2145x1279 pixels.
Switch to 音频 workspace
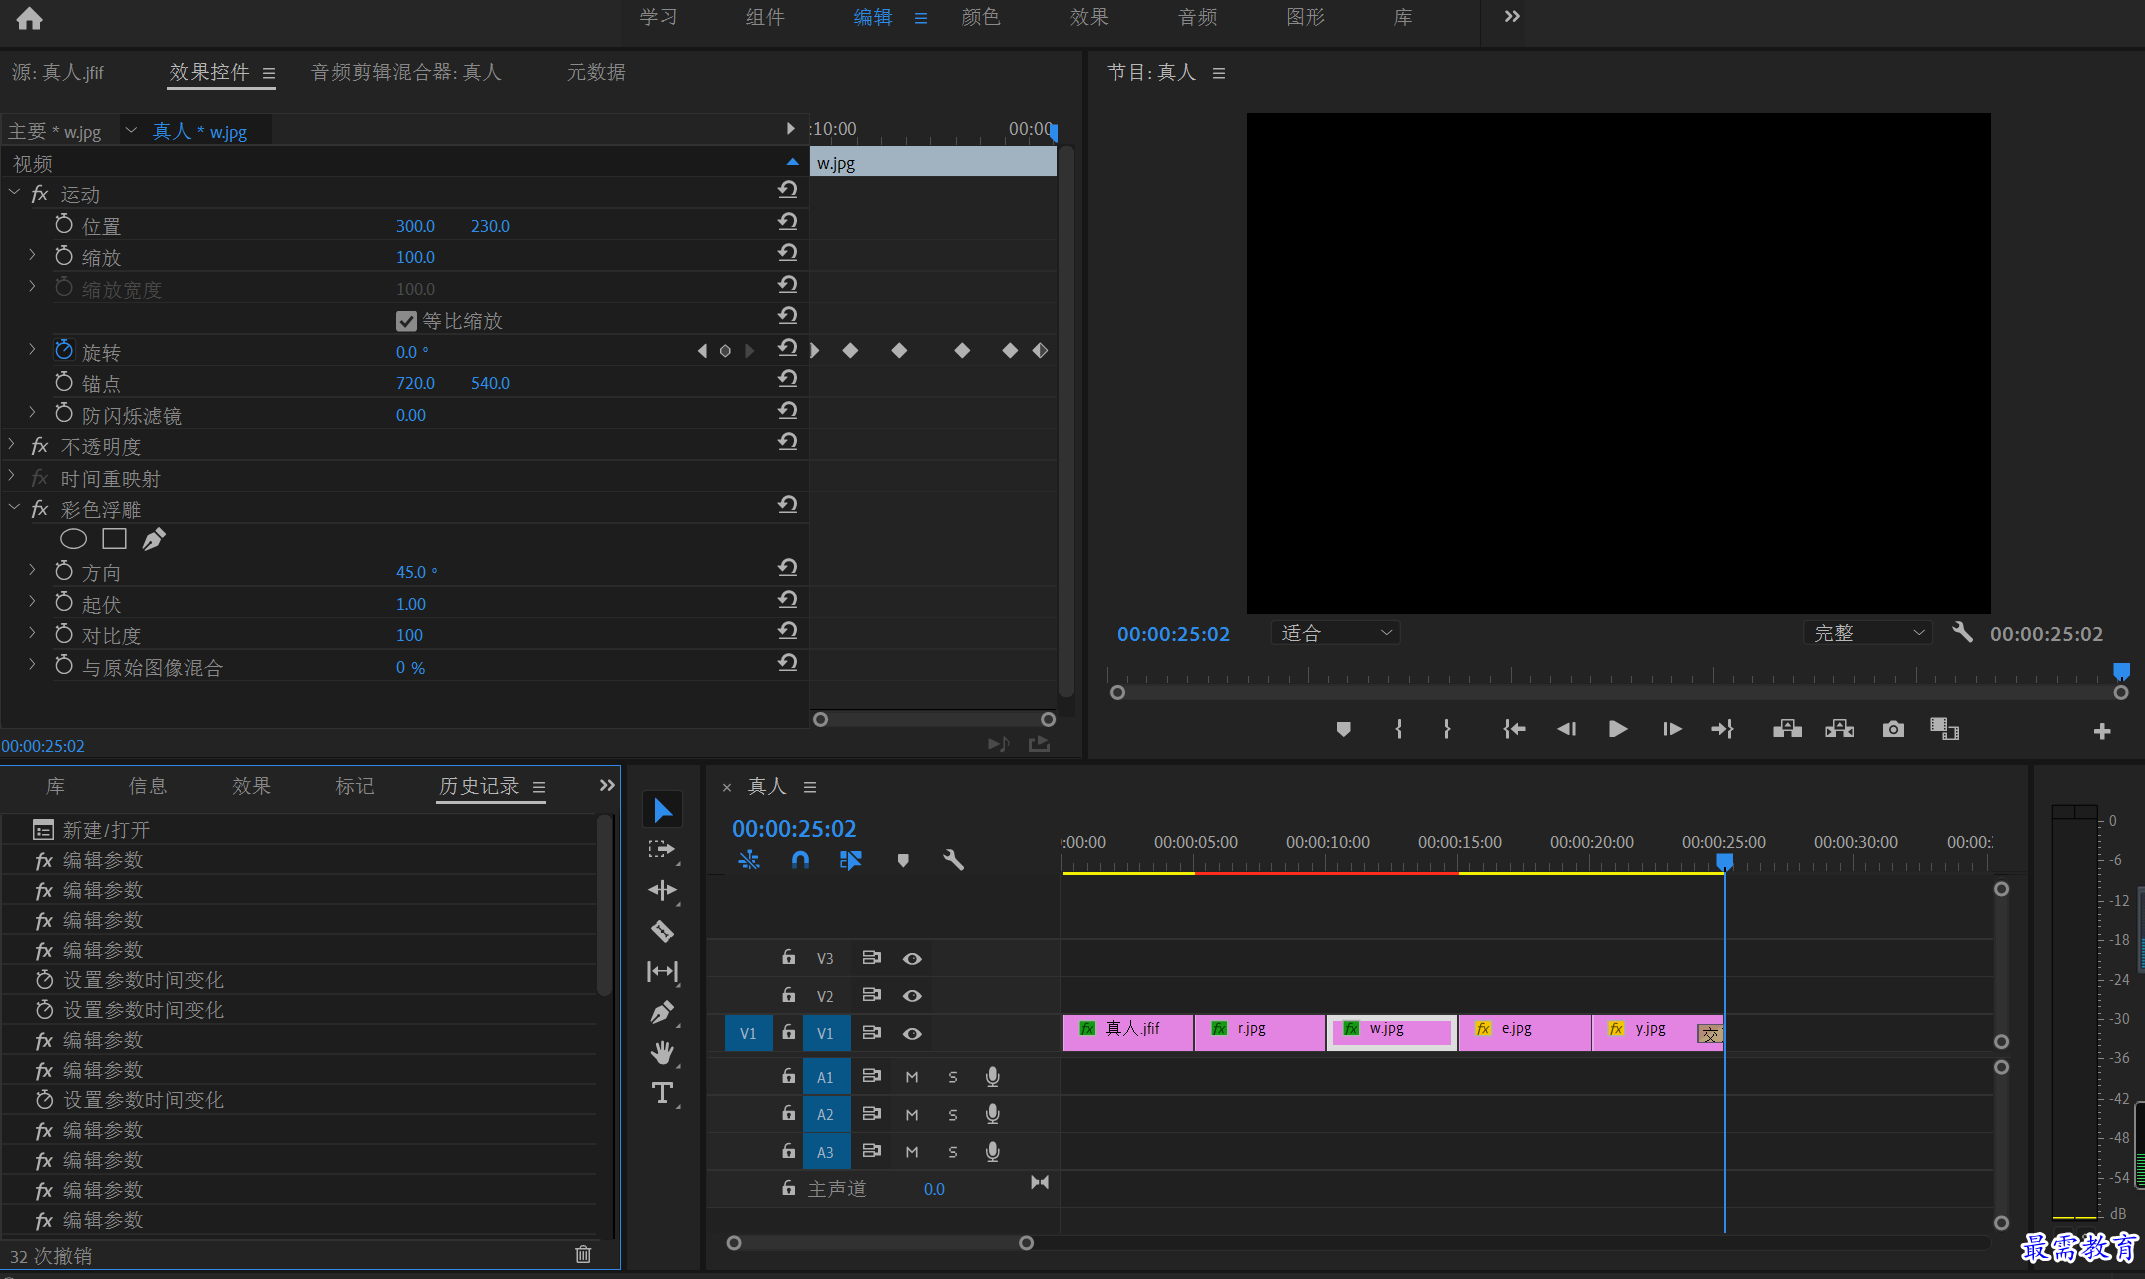point(1197,17)
